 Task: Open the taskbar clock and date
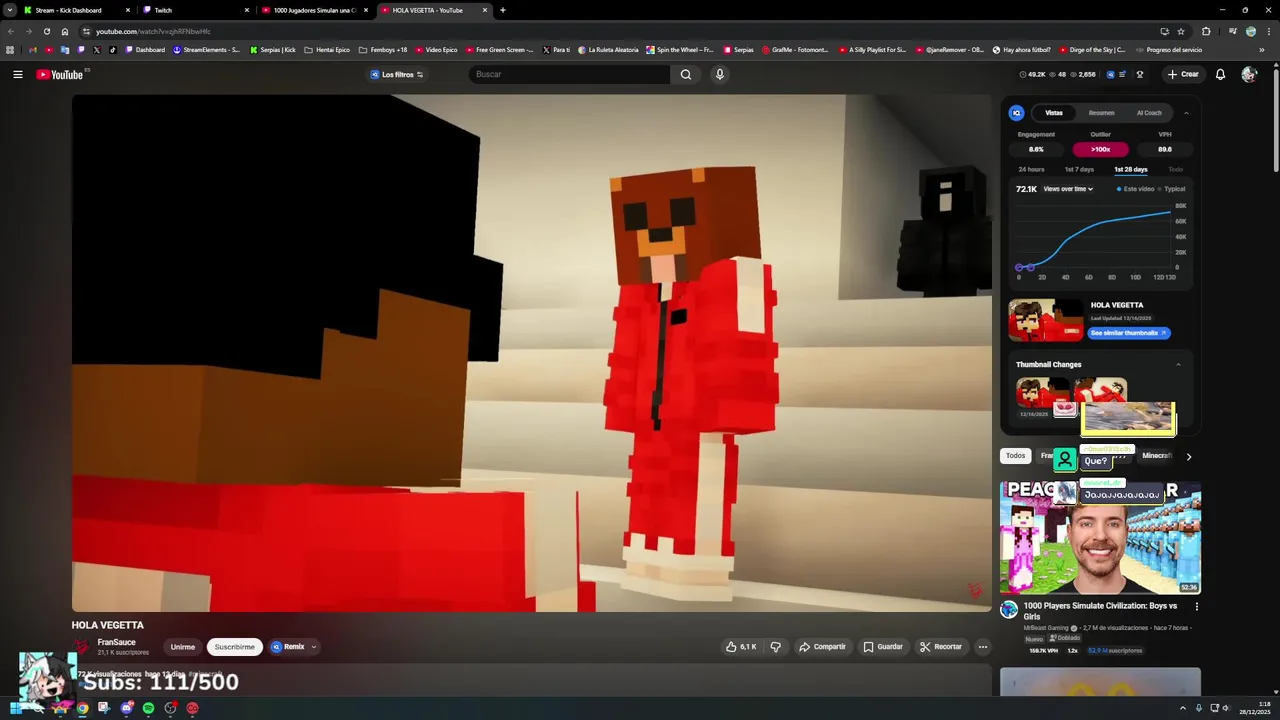1255,708
